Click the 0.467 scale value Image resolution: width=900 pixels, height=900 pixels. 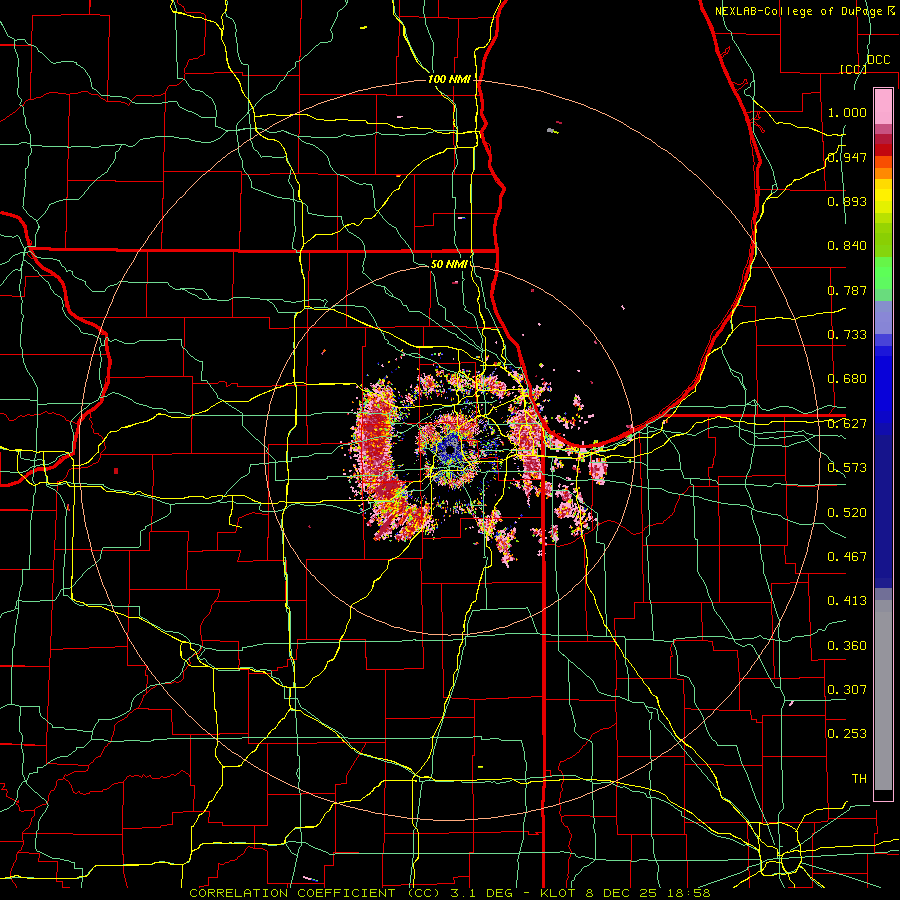[x=847, y=557]
